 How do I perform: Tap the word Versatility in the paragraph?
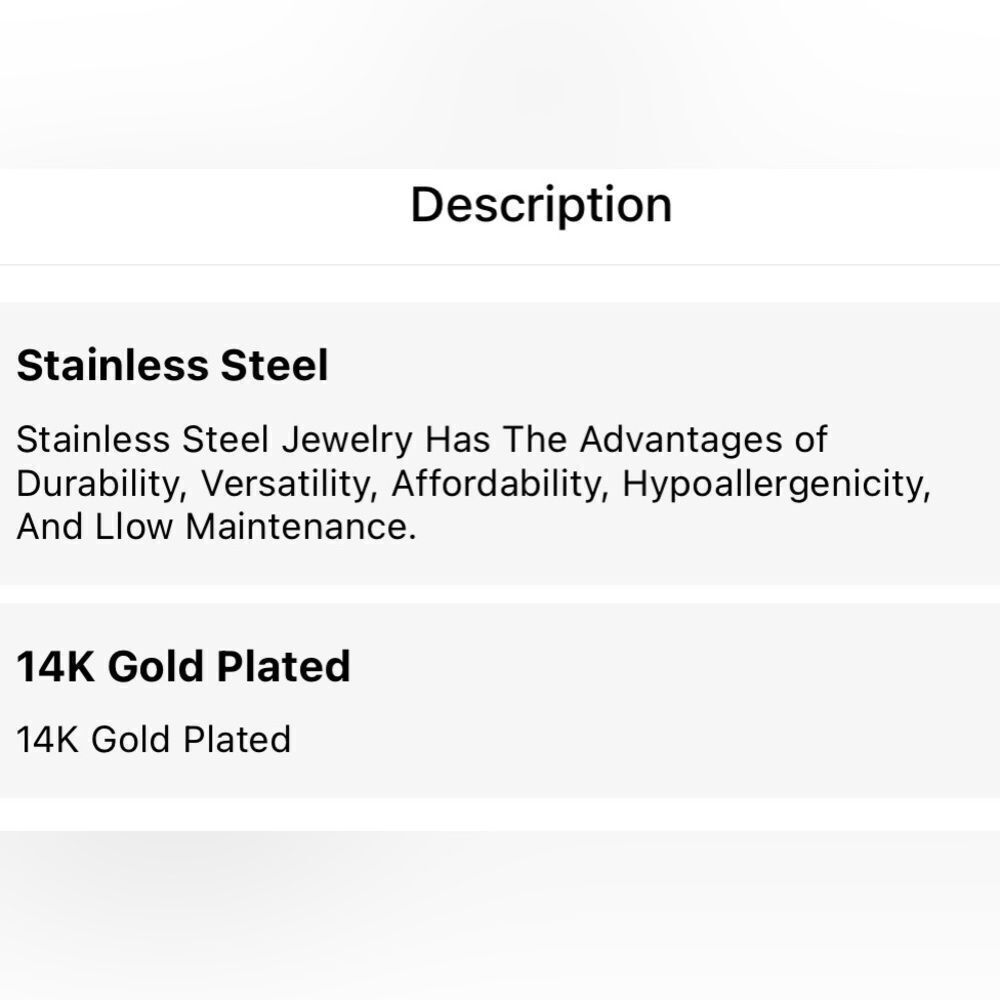point(286,484)
